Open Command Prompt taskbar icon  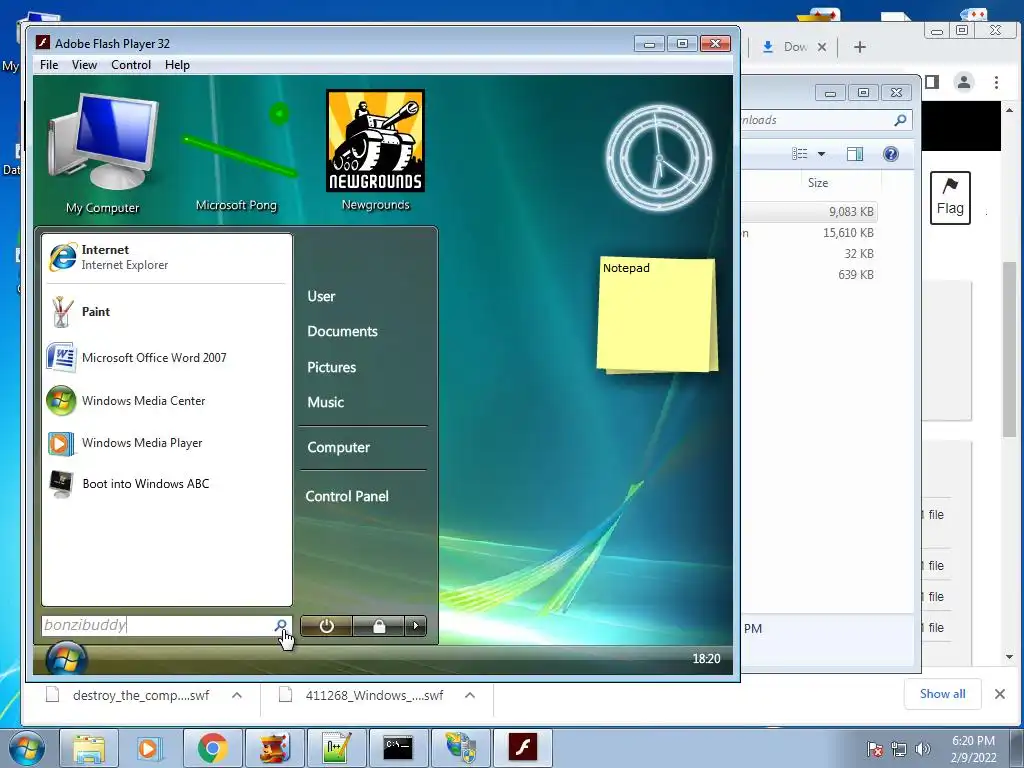tap(398, 748)
